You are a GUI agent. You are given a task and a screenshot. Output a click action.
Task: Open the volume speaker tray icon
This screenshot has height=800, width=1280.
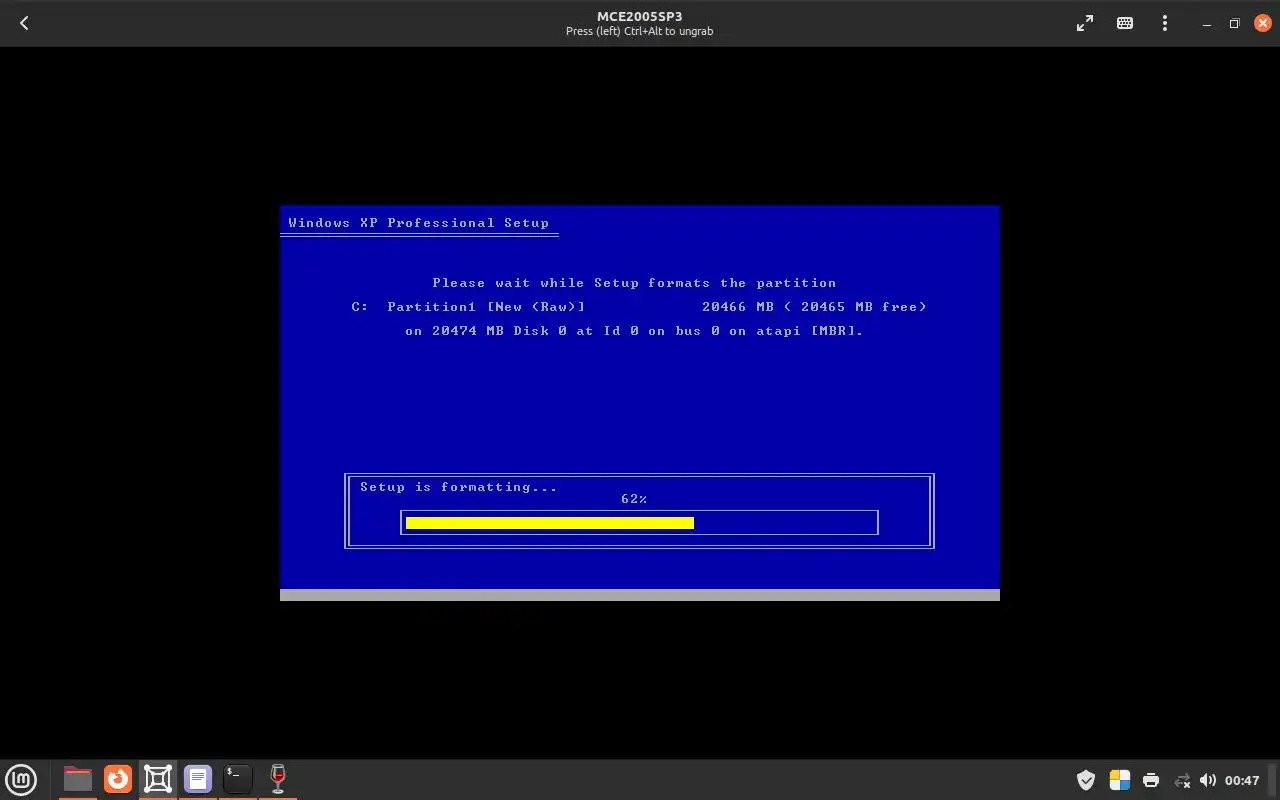1208,780
